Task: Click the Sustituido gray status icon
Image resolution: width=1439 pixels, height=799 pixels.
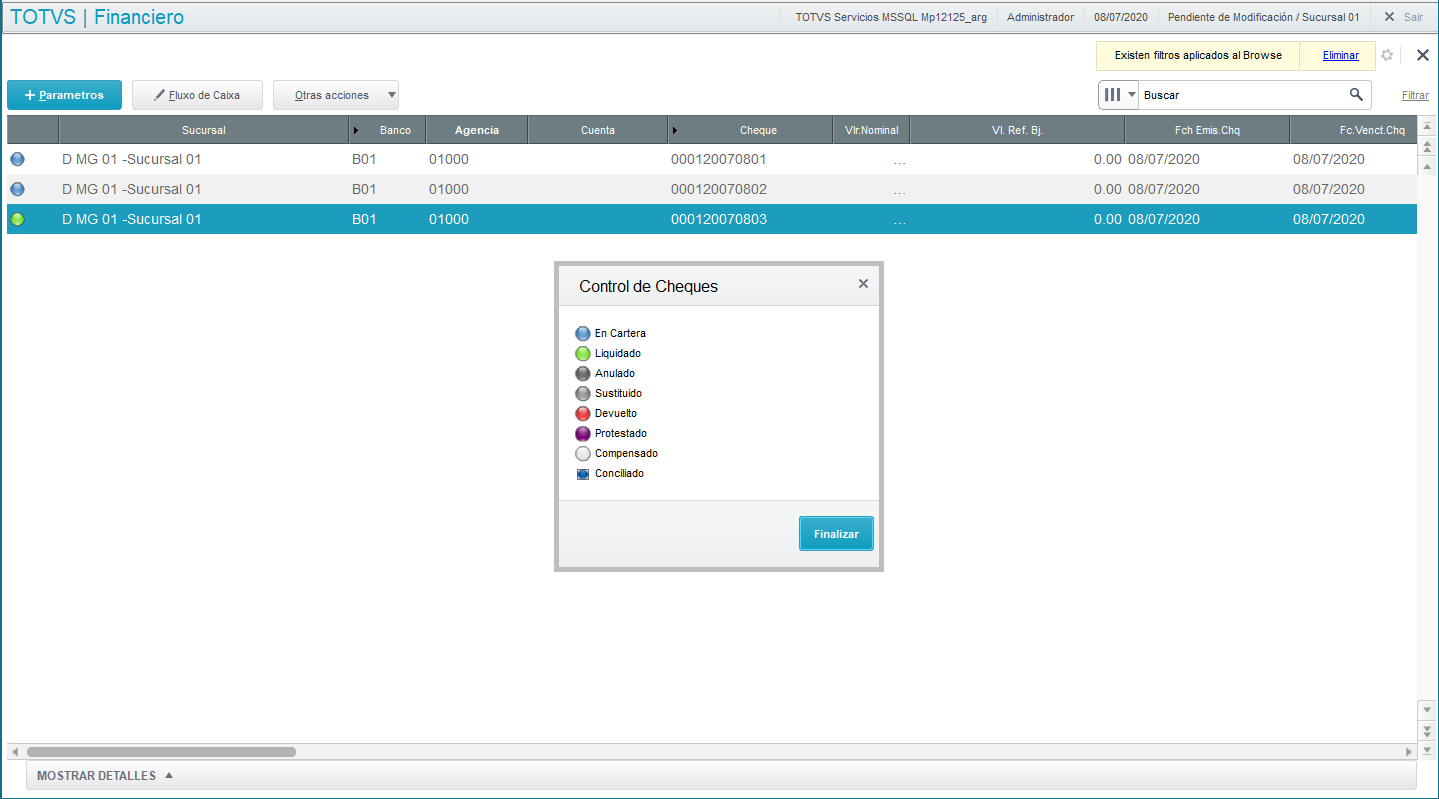Action: pos(583,394)
